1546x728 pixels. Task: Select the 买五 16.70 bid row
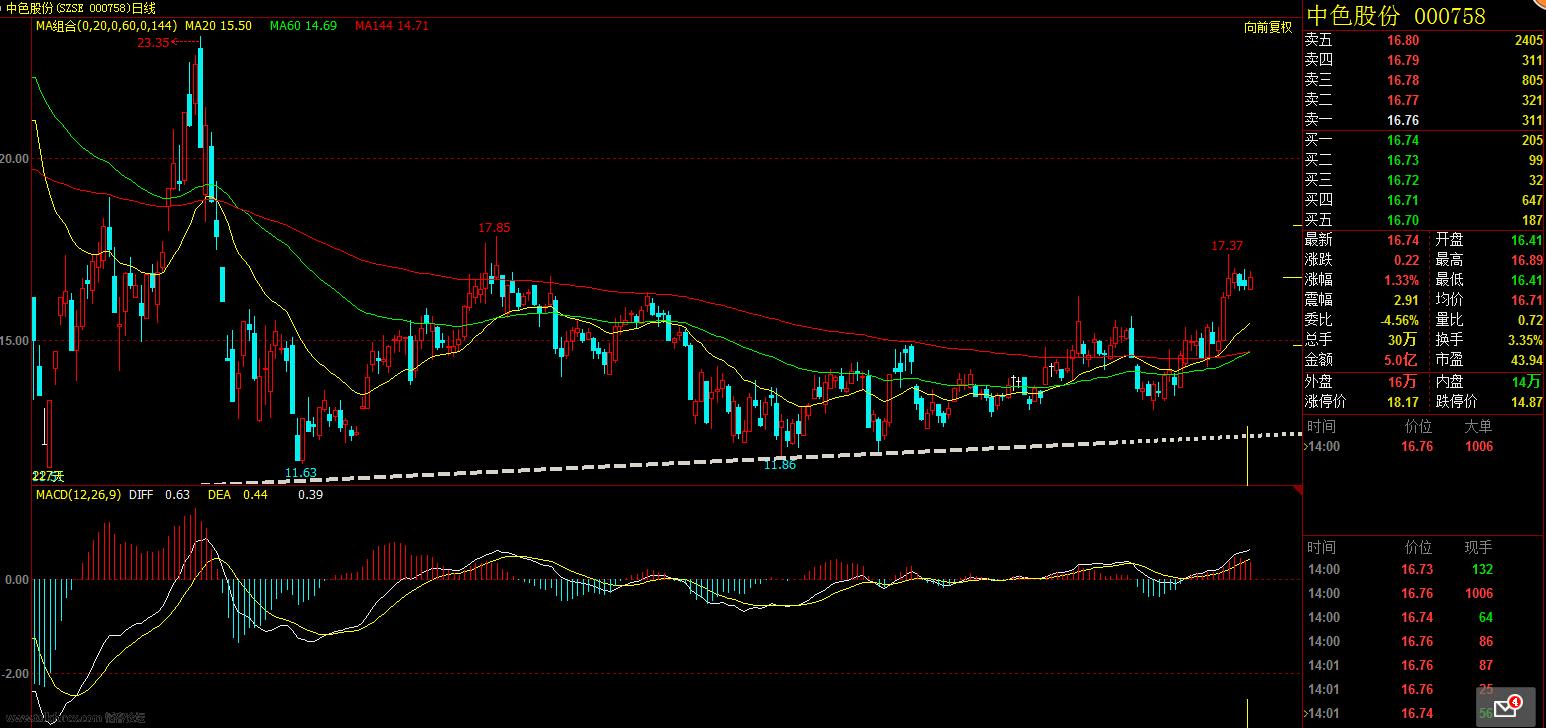click(x=1424, y=220)
